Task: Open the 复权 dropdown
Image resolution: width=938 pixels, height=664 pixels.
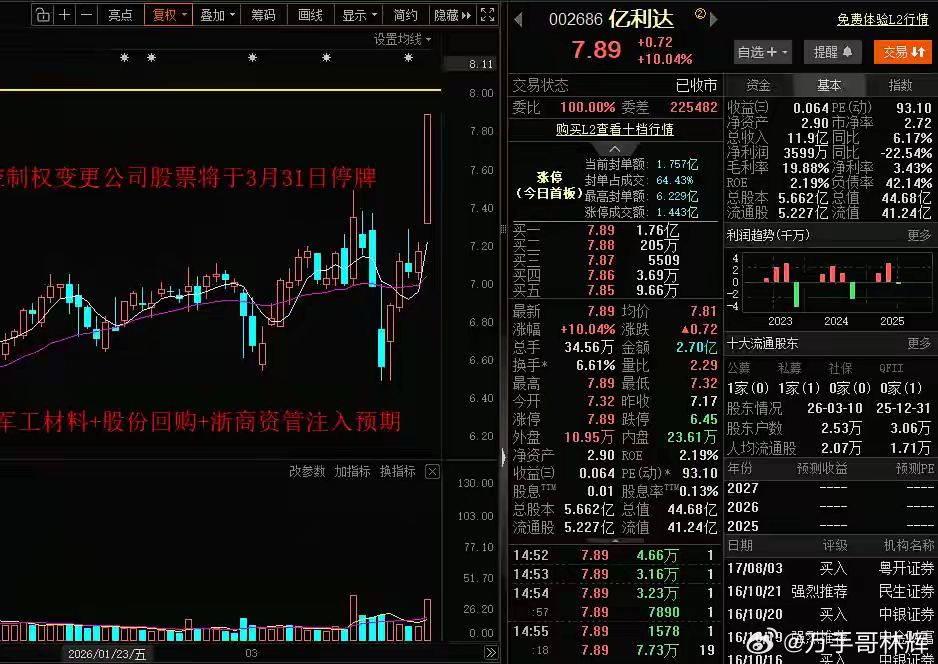Action: 169,15
